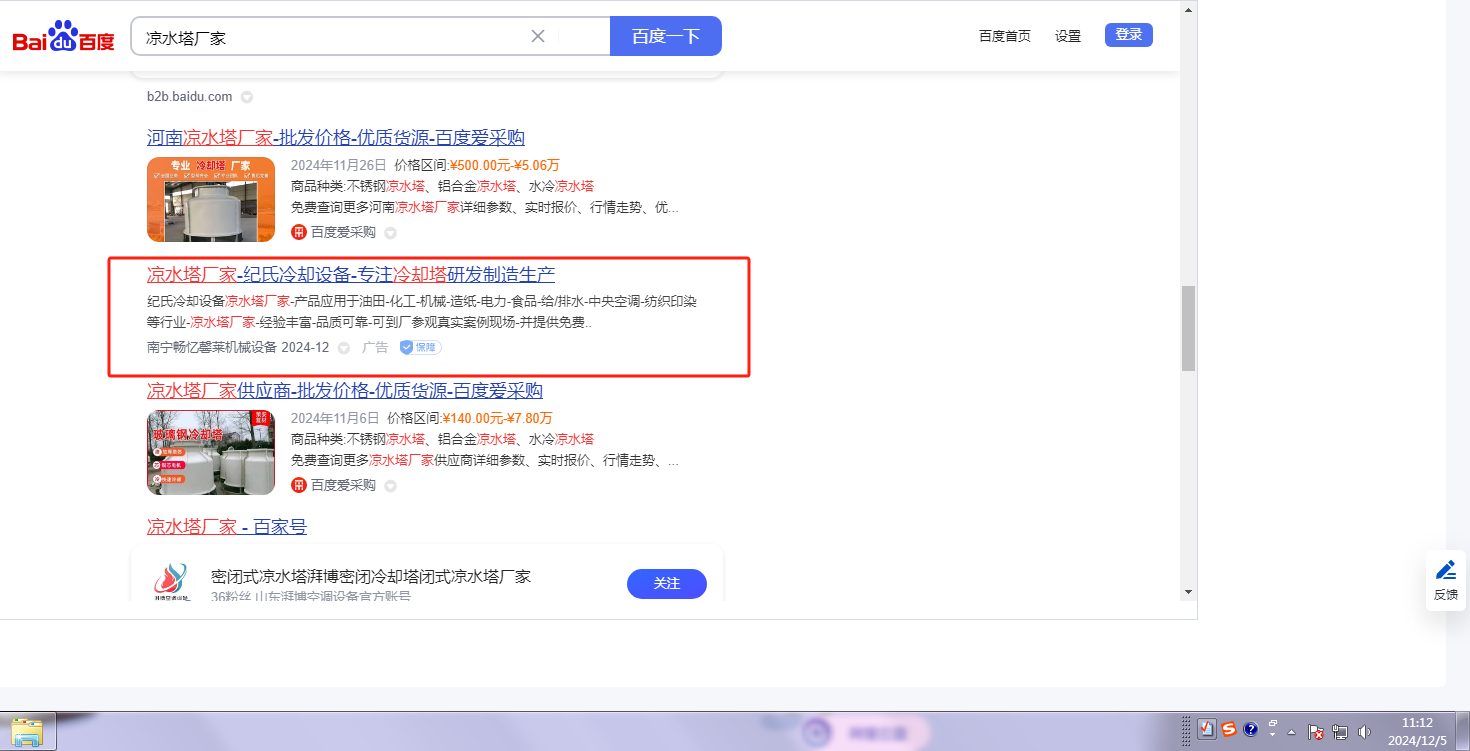
Task: Click the blue help question-mark tray icon
Action: (x=1250, y=730)
